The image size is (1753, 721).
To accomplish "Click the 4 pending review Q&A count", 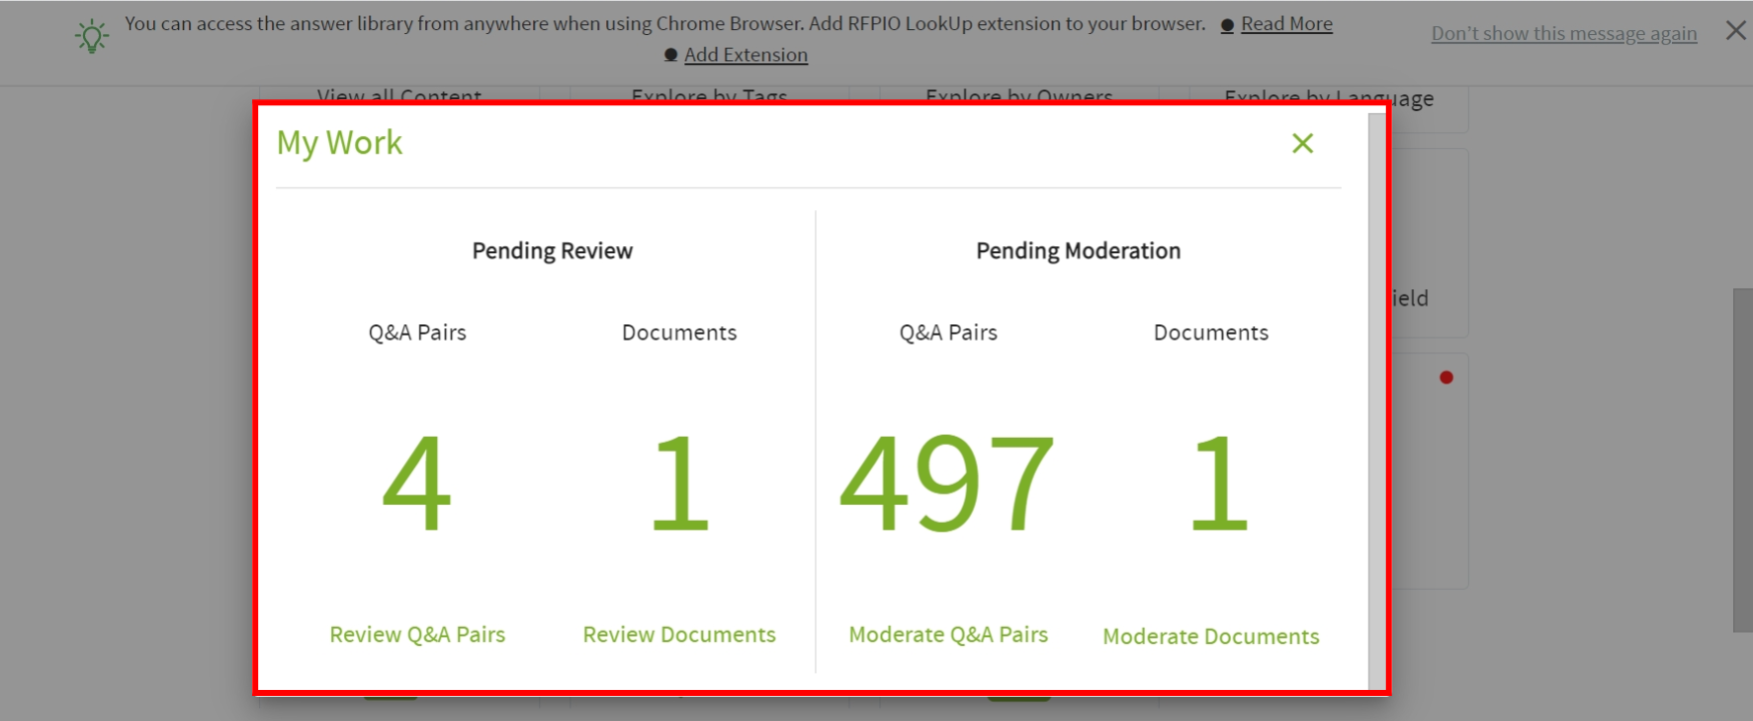I will pyautogui.click(x=417, y=483).
